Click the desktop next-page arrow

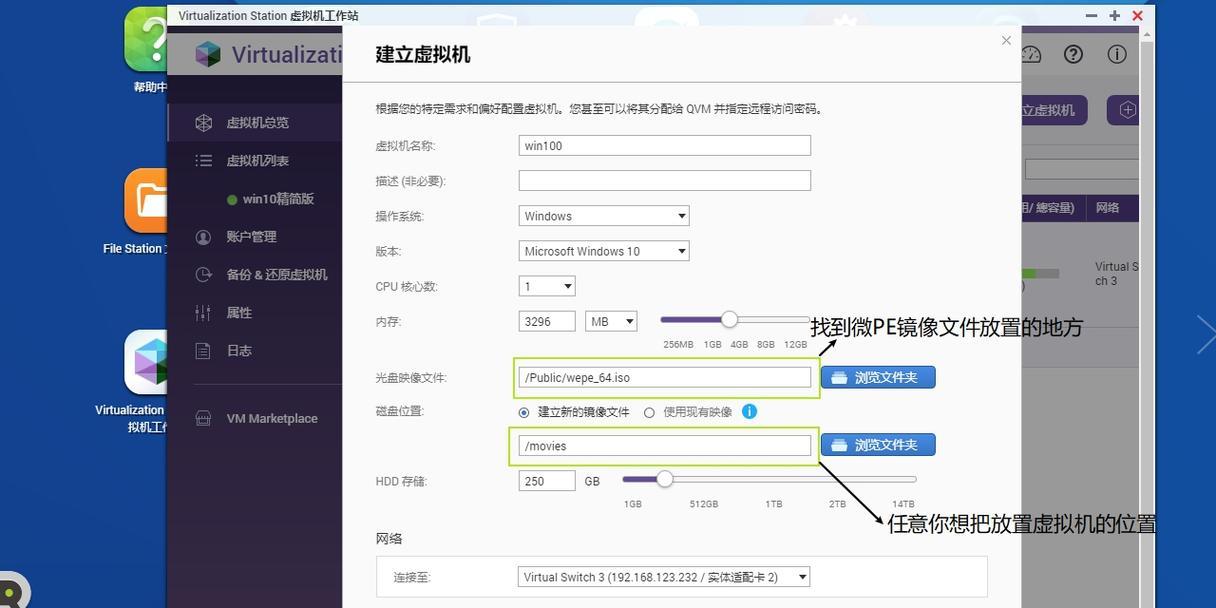tap(1205, 335)
